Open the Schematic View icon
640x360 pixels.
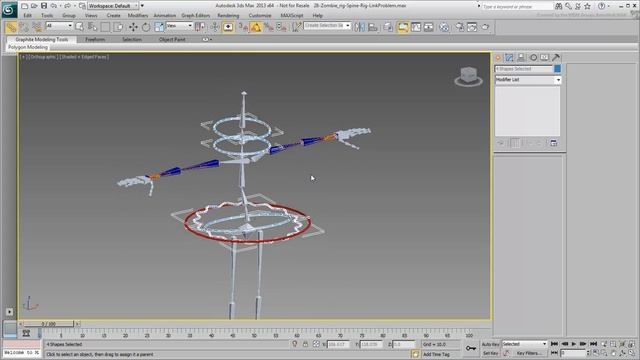click(429, 27)
